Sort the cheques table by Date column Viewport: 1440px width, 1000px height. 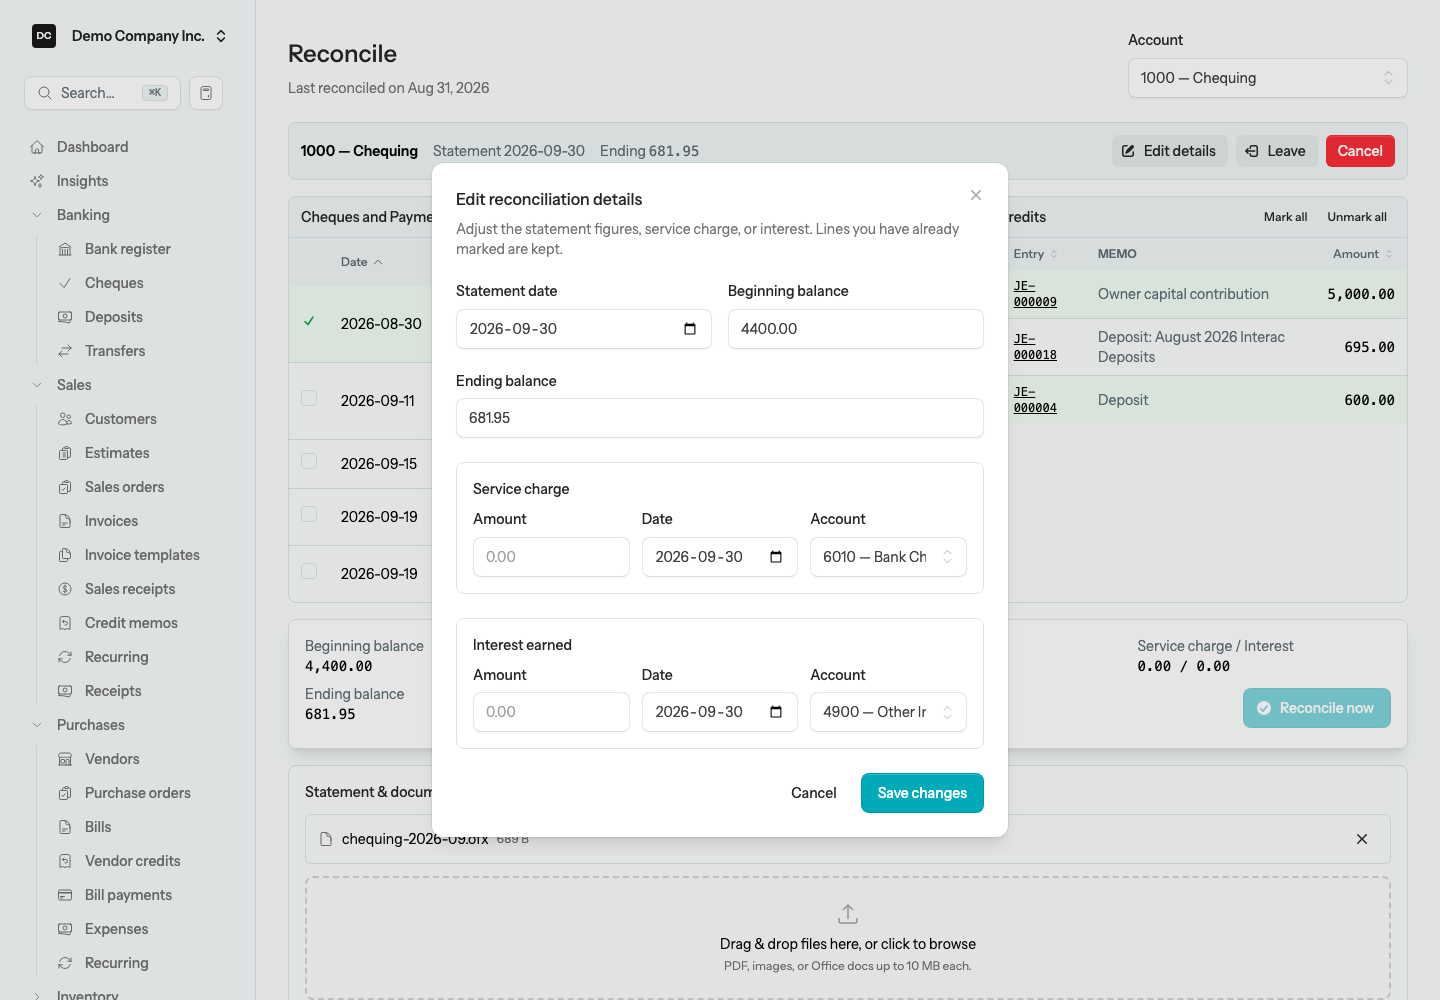tap(361, 262)
